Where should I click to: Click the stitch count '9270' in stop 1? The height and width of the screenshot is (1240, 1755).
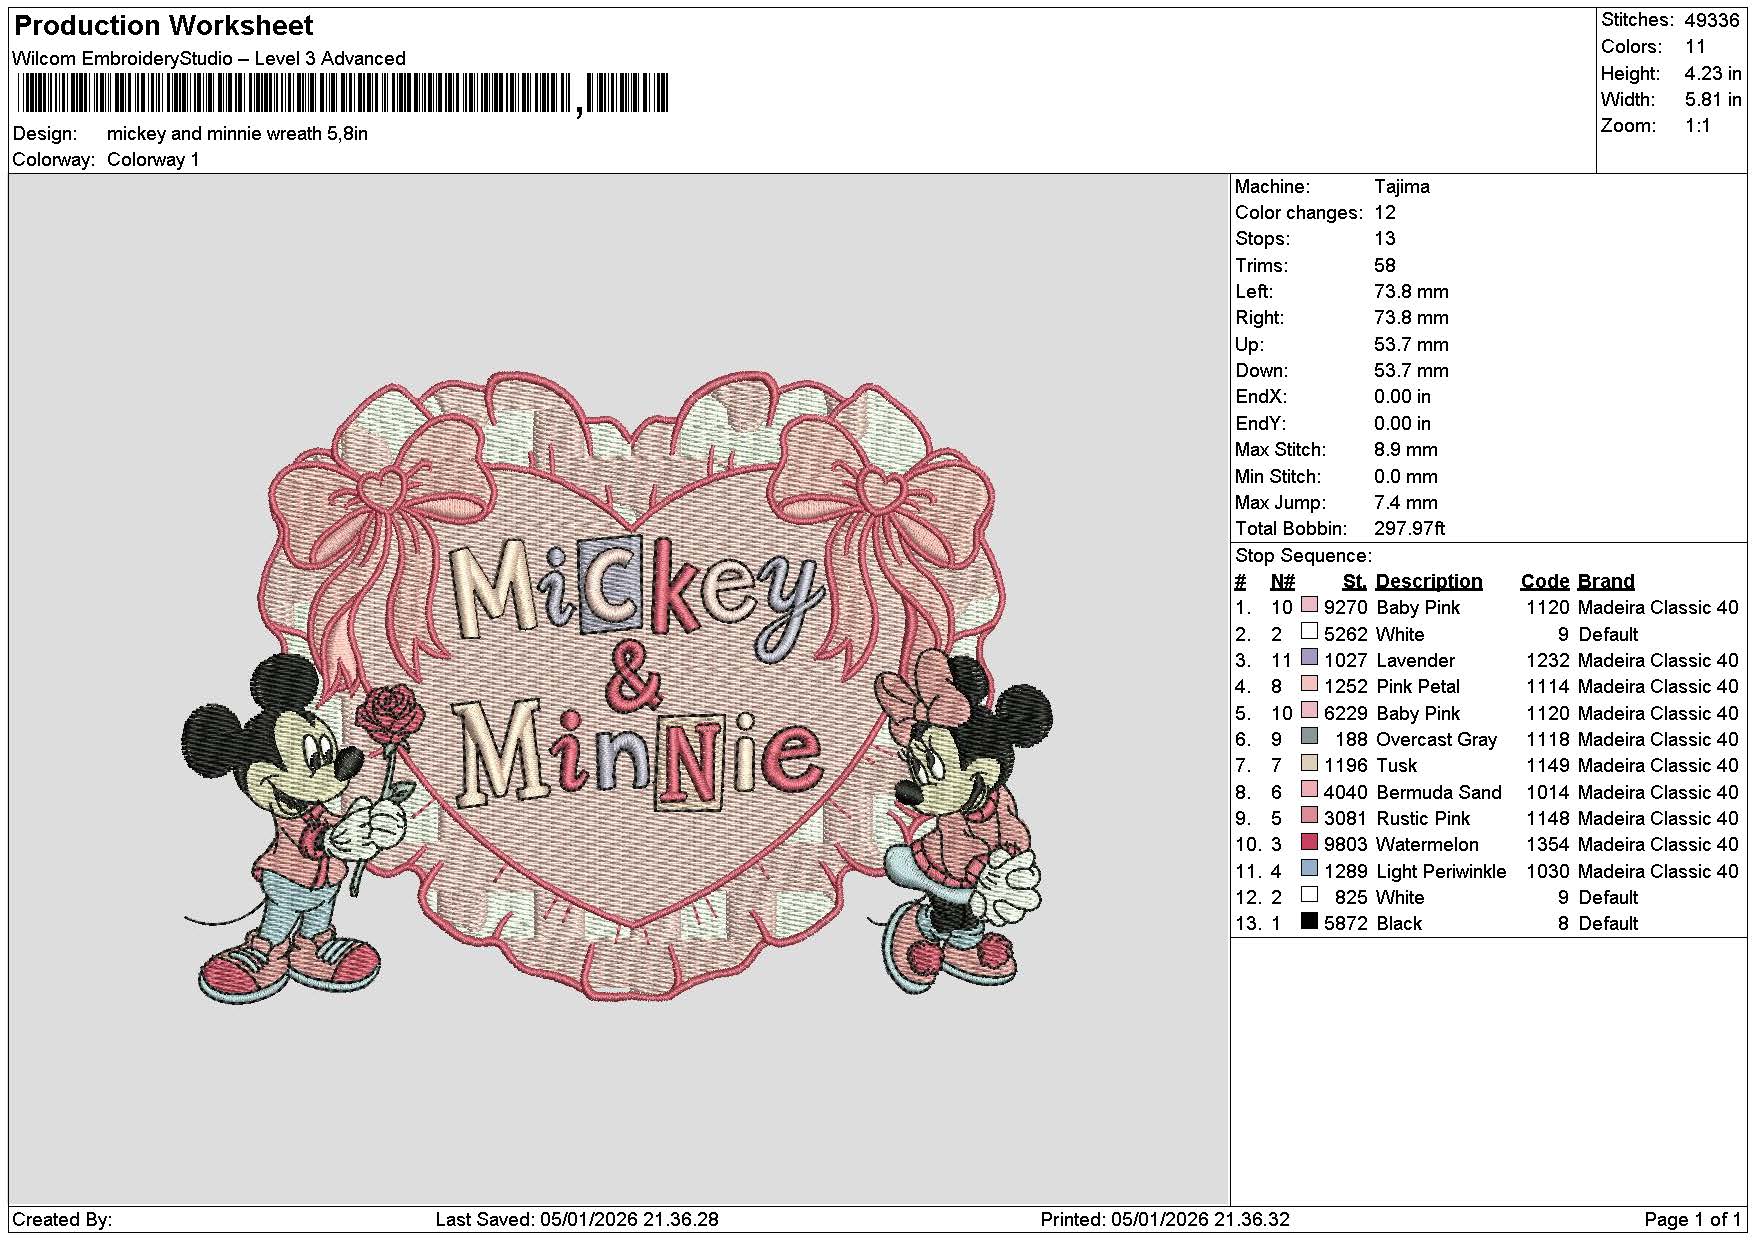click(1345, 607)
